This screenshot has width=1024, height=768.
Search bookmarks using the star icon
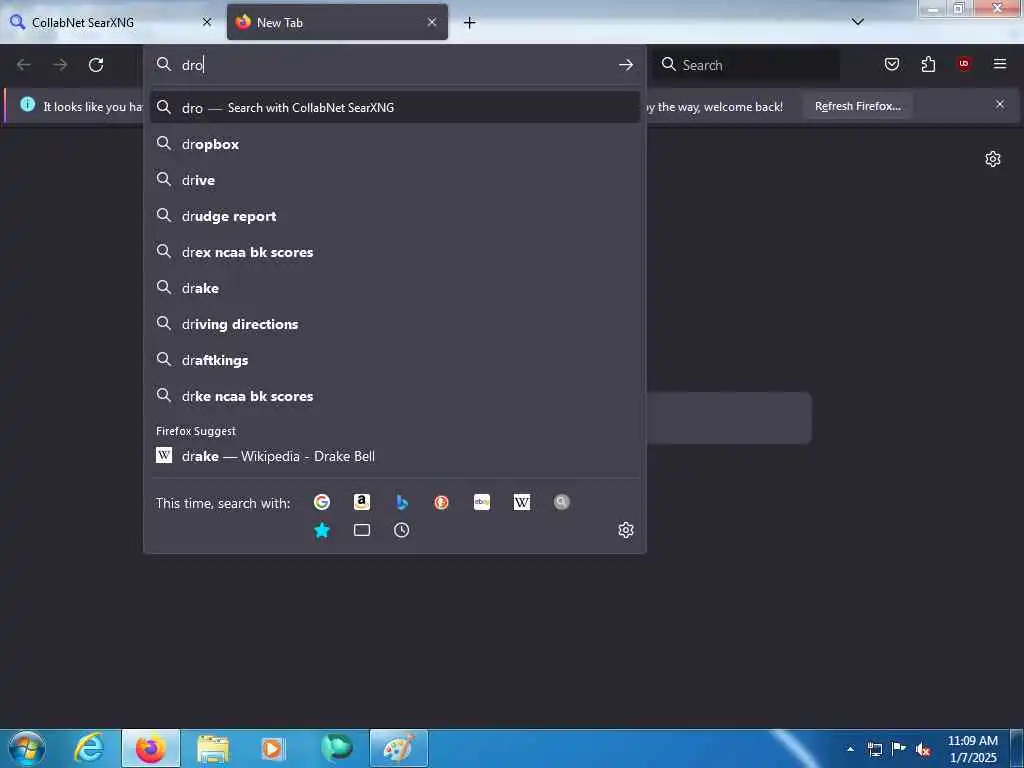[x=321, y=530]
